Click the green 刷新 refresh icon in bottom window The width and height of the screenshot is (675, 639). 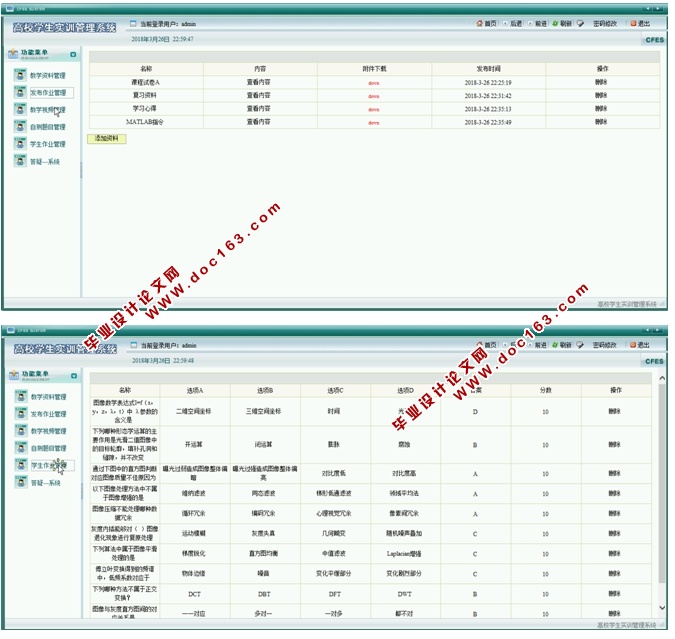(x=555, y=345)
